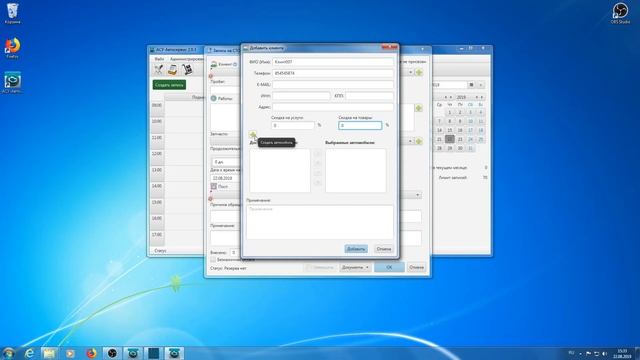
Task: Select day 8 in the main window calendar
Action: [x=449, y=121]
